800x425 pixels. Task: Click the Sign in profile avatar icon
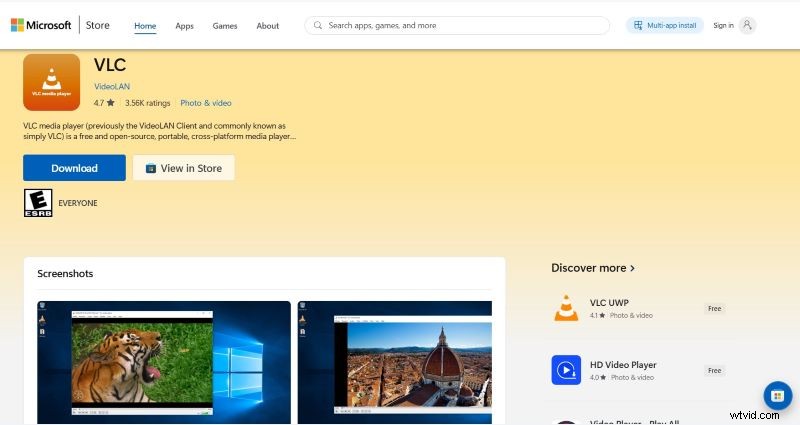click(747, 25)
